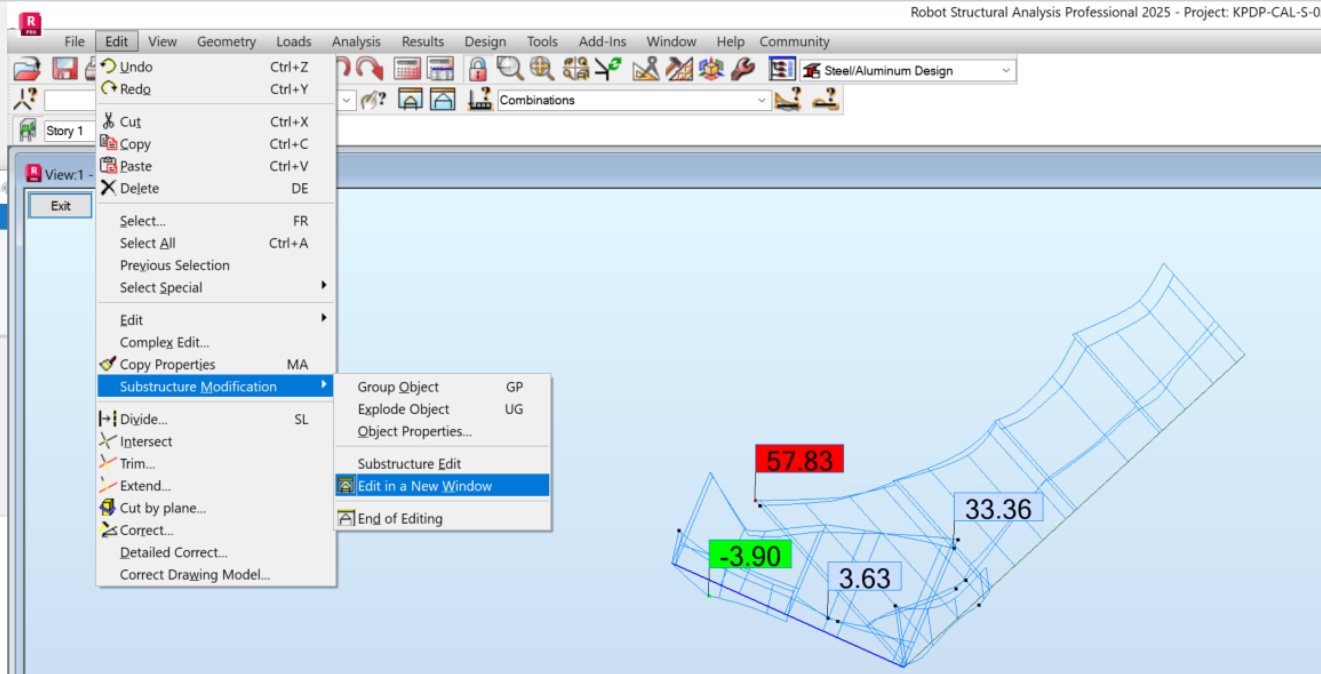Image resolution: width=1321 pixels, height=674 pixels.
Task: Click the red padlock results-lock icon
Action: (x=479, y=68)
